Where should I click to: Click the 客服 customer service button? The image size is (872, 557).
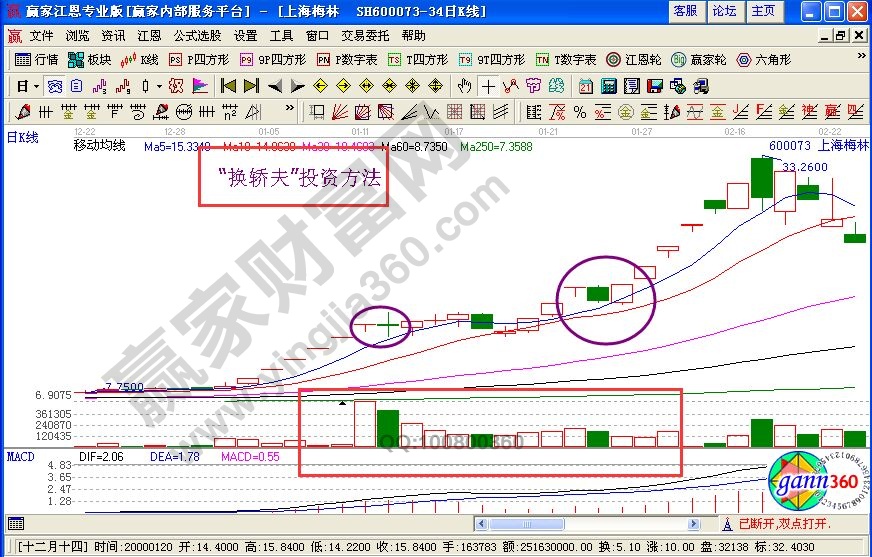685,11
